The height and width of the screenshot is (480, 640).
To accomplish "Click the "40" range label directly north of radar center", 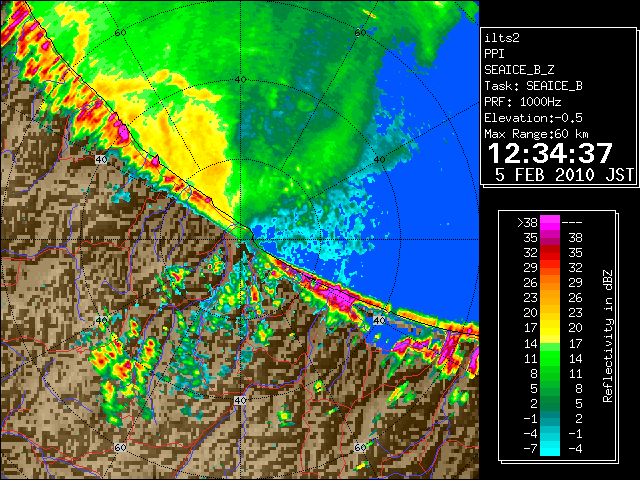I will coord(240,80).
